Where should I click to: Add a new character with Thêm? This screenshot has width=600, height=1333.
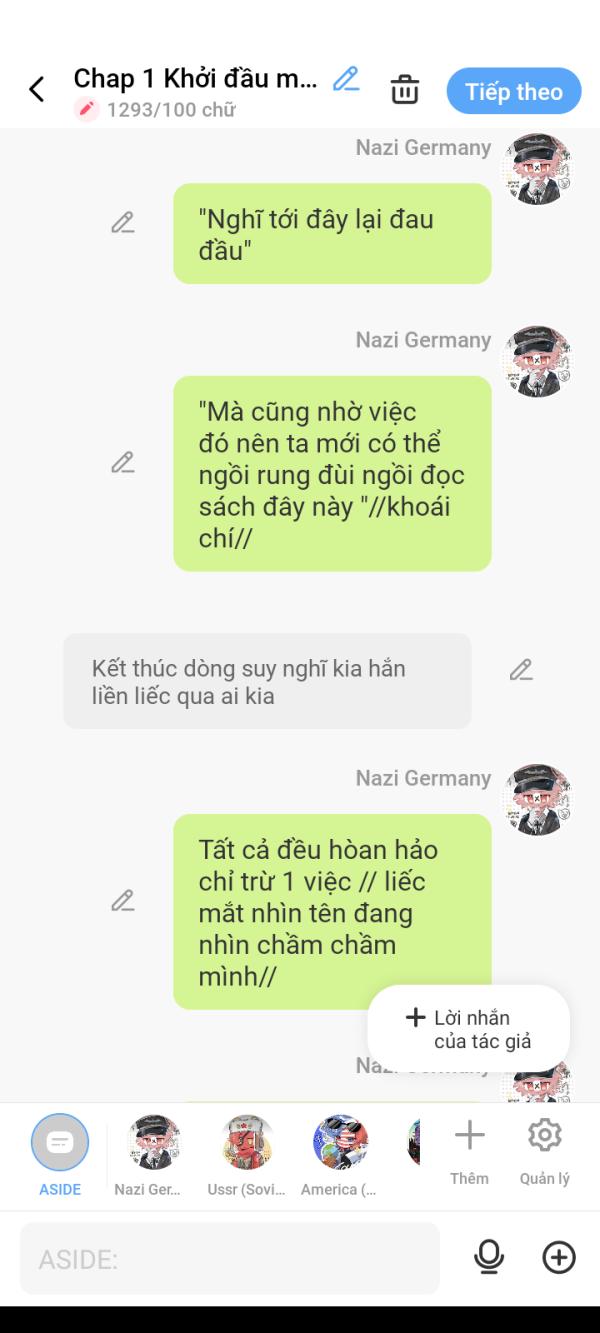point(469,1151)
